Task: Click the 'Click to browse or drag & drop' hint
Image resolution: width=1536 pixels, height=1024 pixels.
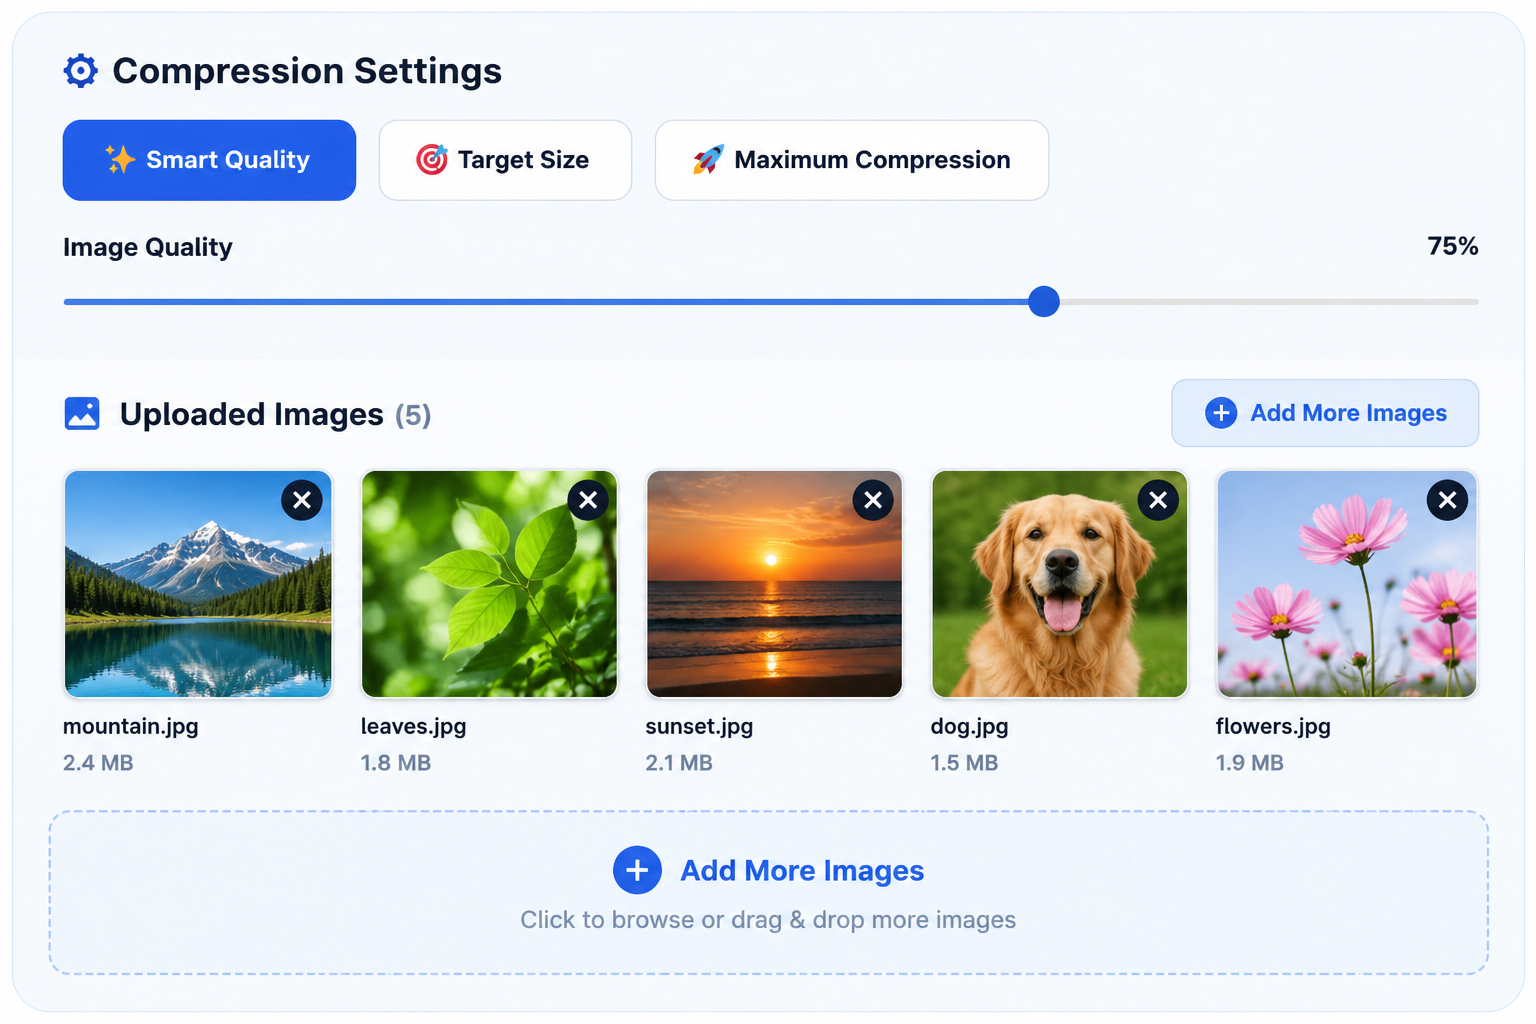Action: [768, 920]
